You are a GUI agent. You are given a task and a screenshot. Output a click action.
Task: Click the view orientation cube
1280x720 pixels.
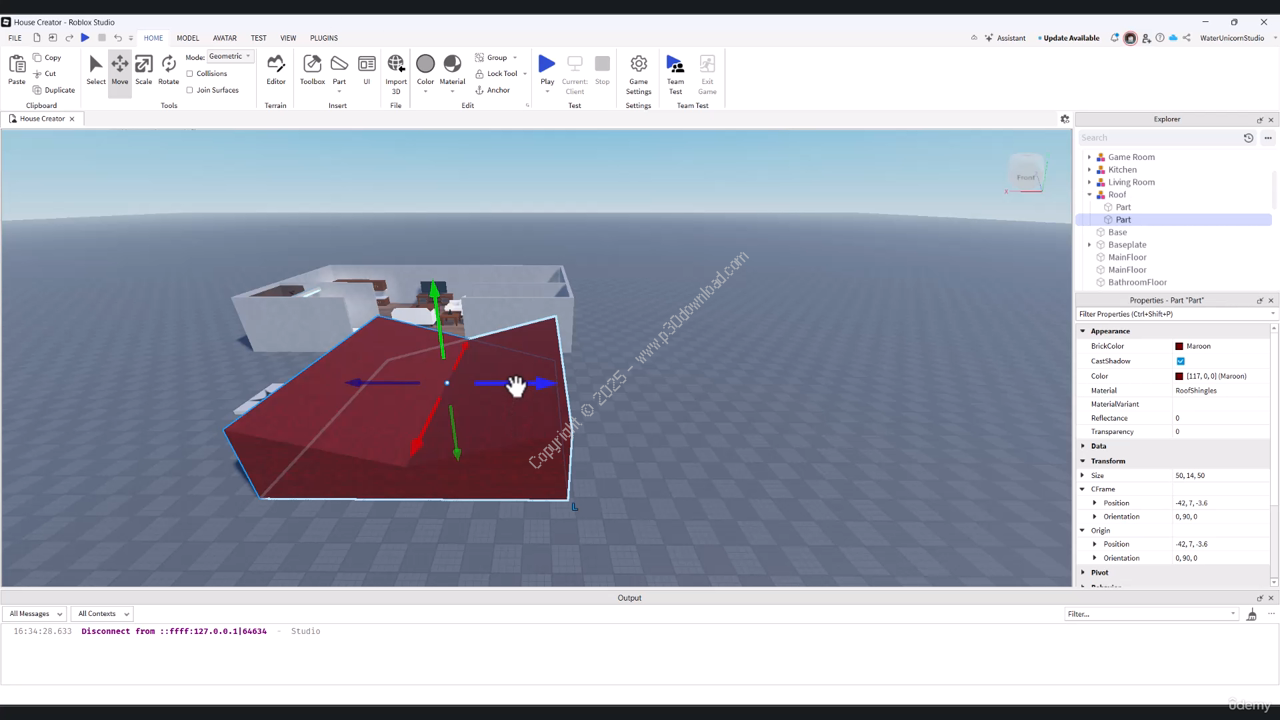click(1026, 174)
